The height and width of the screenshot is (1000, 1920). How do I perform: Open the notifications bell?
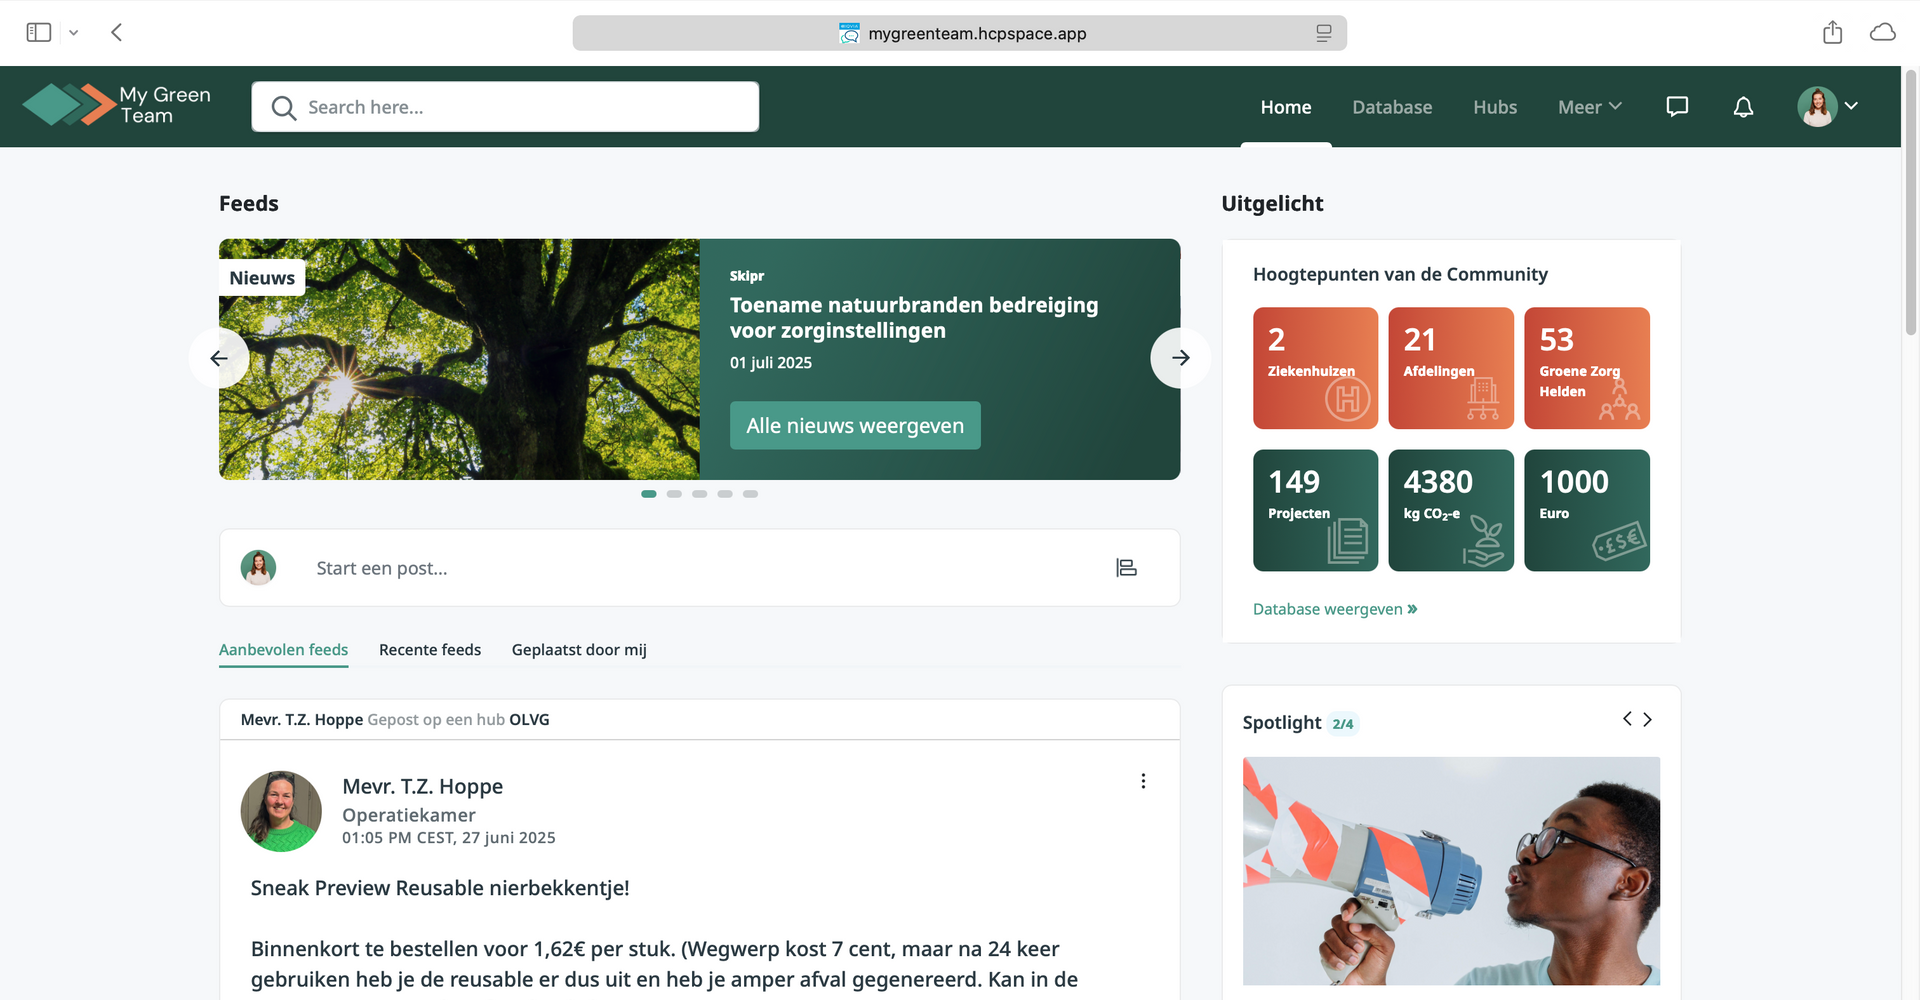[1743, 107]
